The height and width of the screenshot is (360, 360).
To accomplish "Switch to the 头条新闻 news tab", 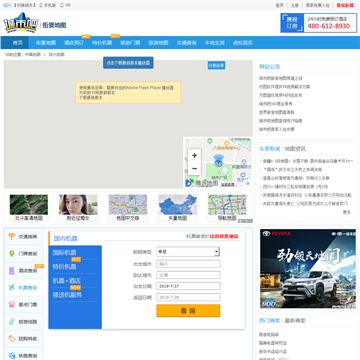I will click(x=270, y=149).
